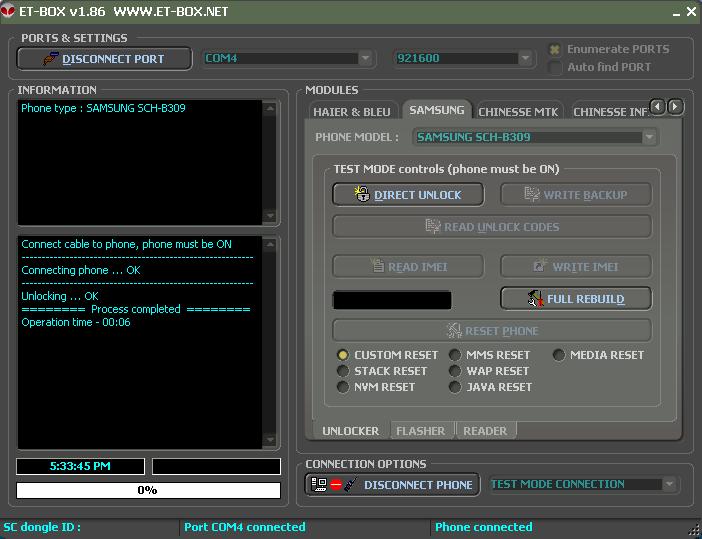The height and width of the screenshot is (539, 702).
Task: Select the MEDIA RESET radio option
Action: 558,355
